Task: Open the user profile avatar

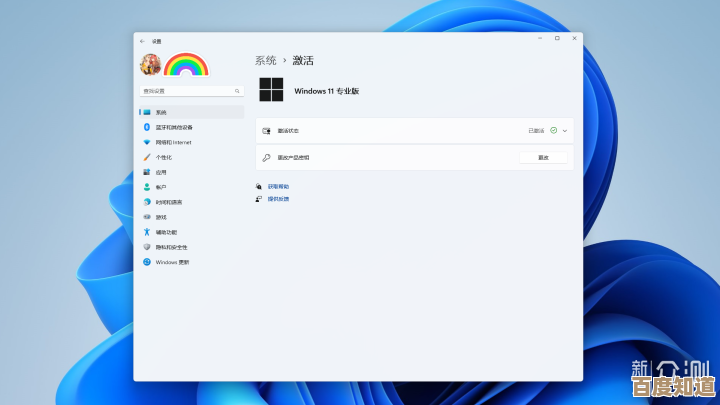Action: [151, 64]
